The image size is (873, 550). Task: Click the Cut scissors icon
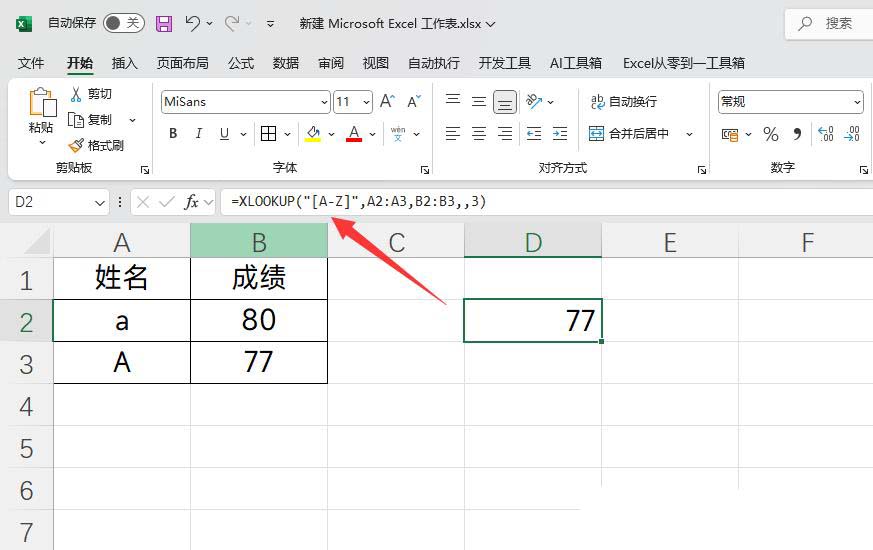point(76,94)
